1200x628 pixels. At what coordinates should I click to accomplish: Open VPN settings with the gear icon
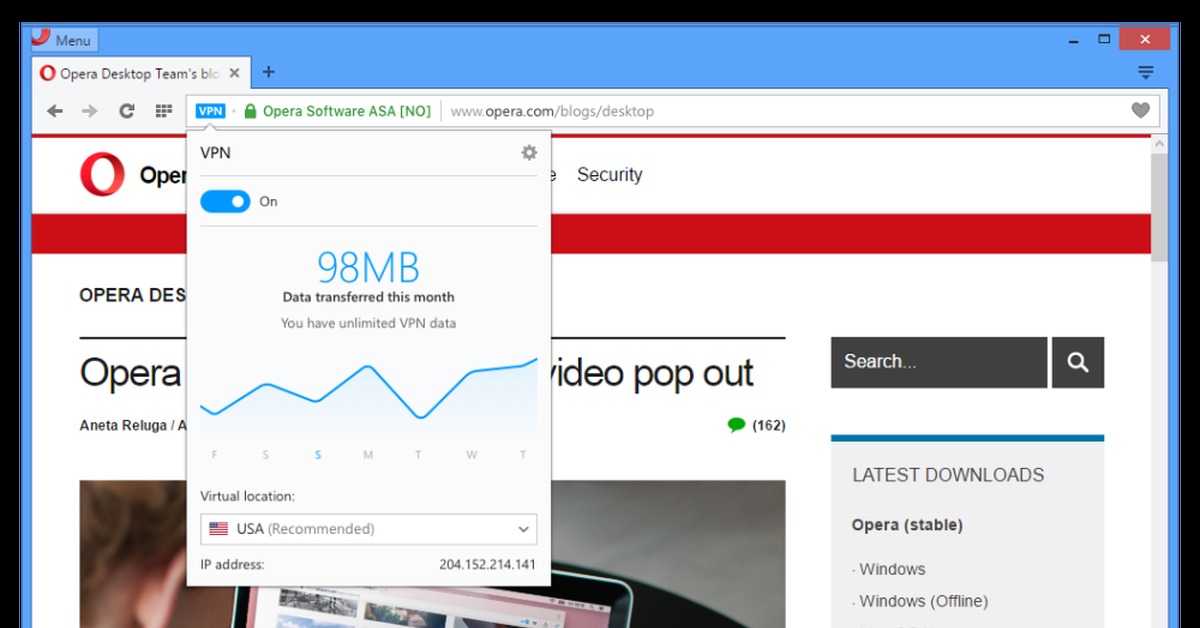click(x=529, y=152)
